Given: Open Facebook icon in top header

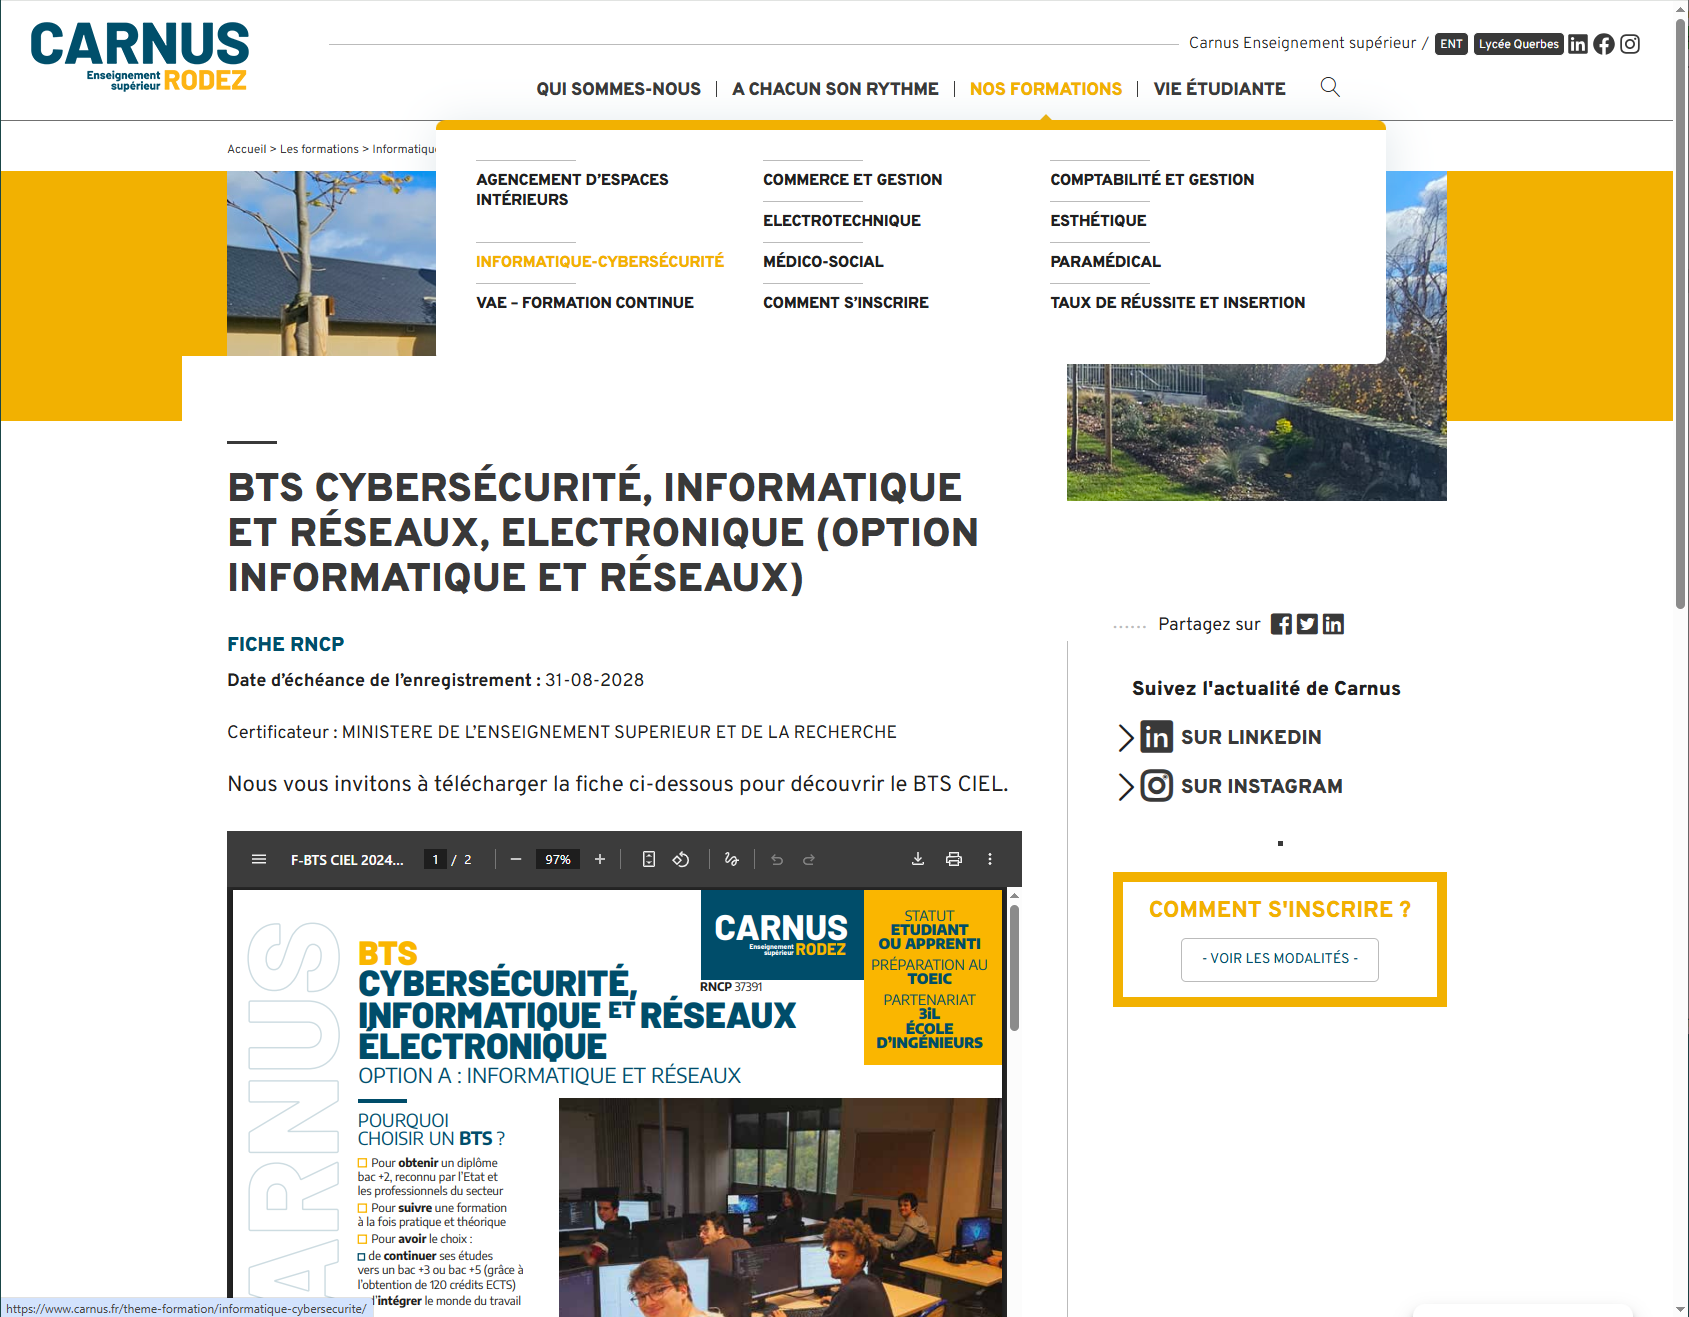Looking at the screenshot, I should (x=1604, y=44).
